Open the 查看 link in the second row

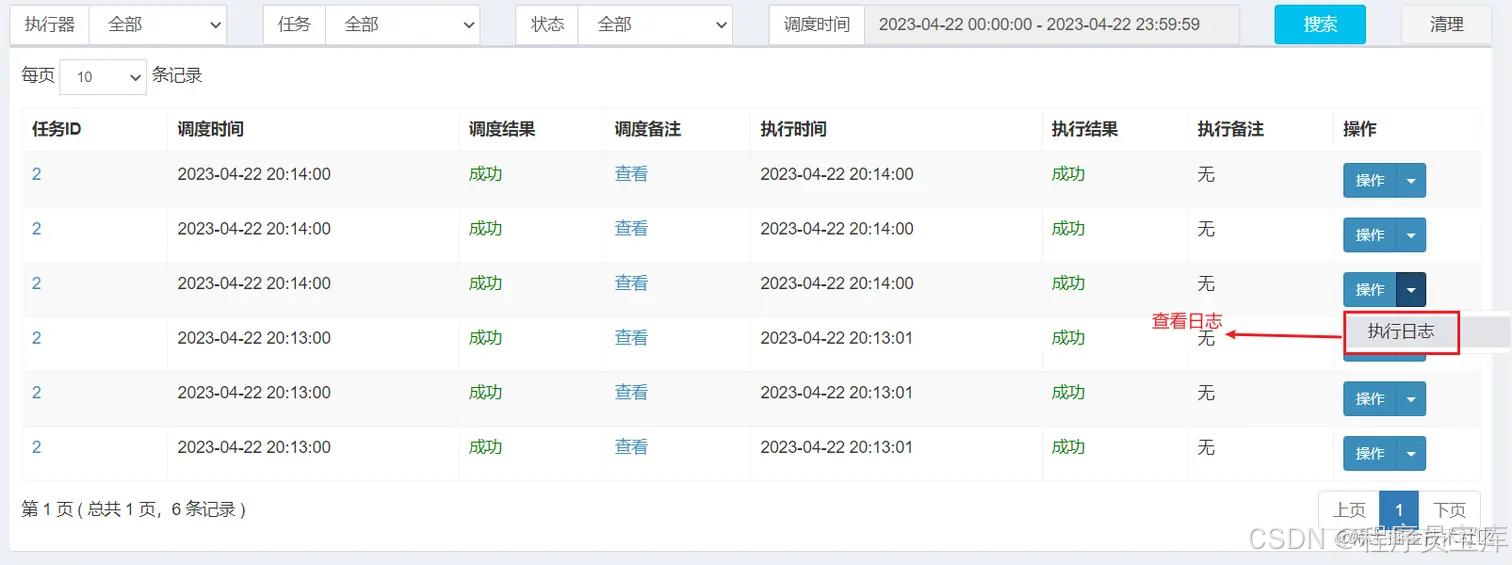click(631, 228)
